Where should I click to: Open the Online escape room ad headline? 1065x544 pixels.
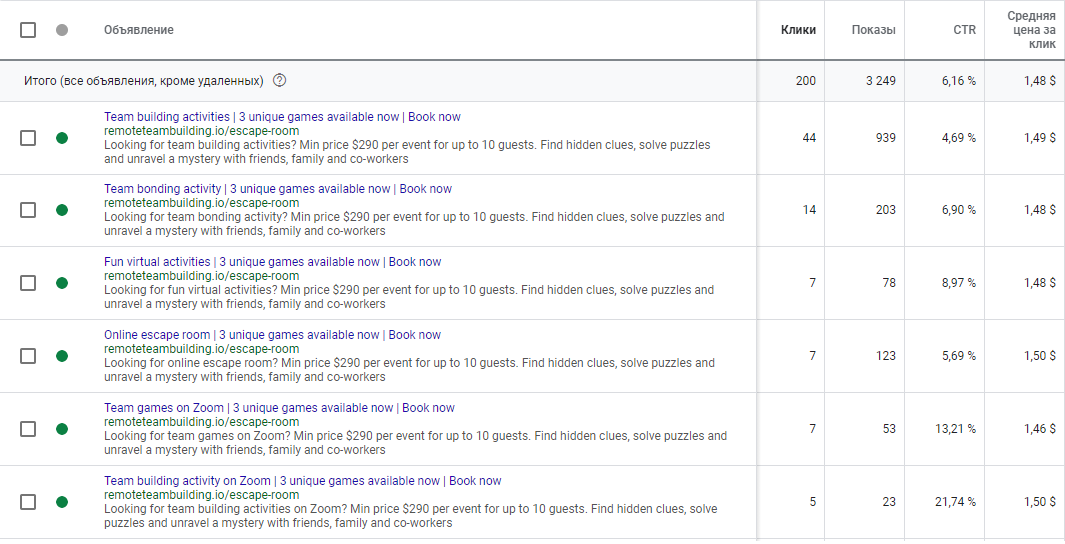(x=272, y=335)
